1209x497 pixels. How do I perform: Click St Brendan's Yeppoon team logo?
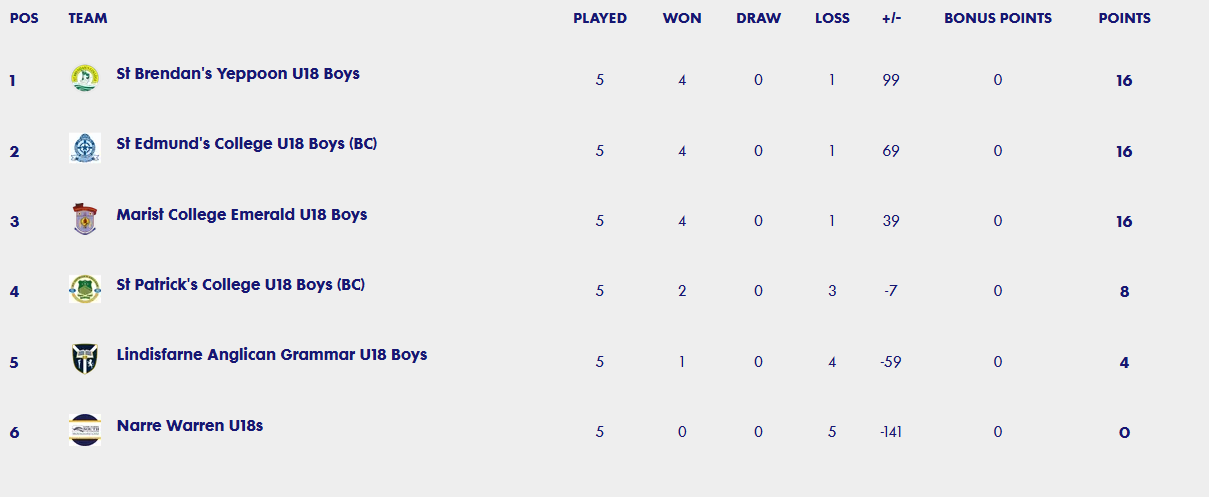85,78
